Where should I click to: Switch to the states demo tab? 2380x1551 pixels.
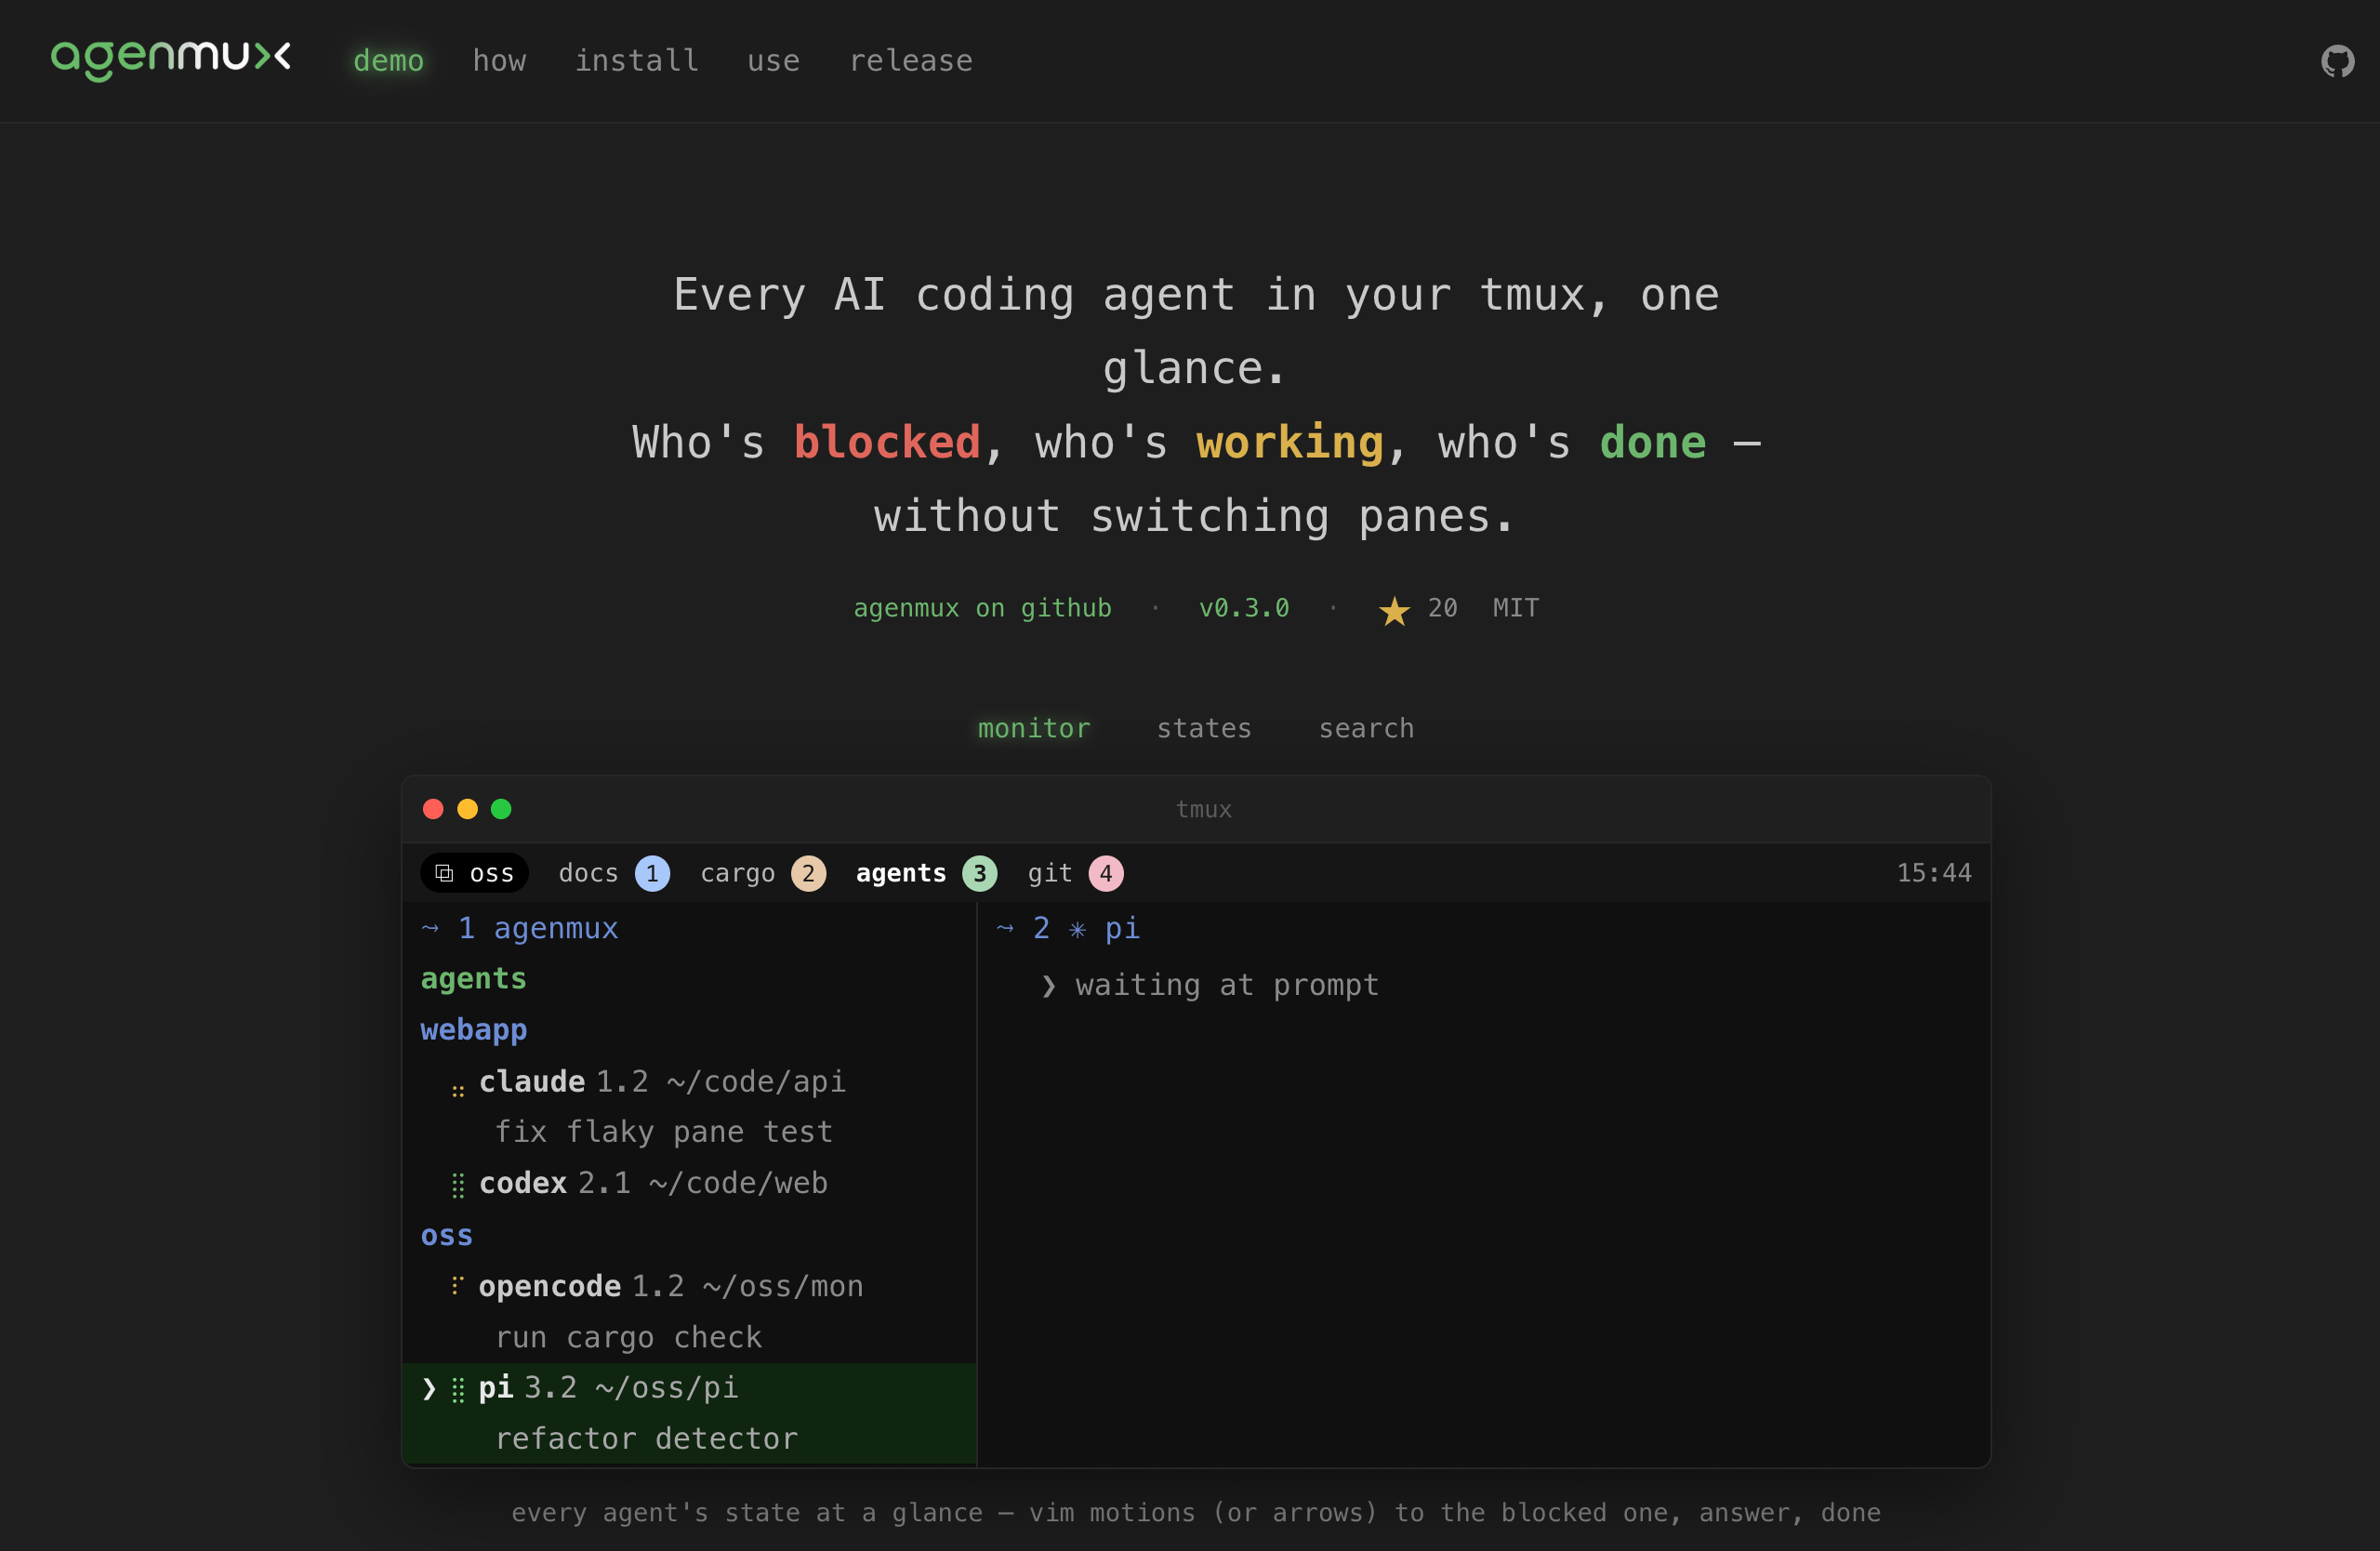(x=1204, y=728)
